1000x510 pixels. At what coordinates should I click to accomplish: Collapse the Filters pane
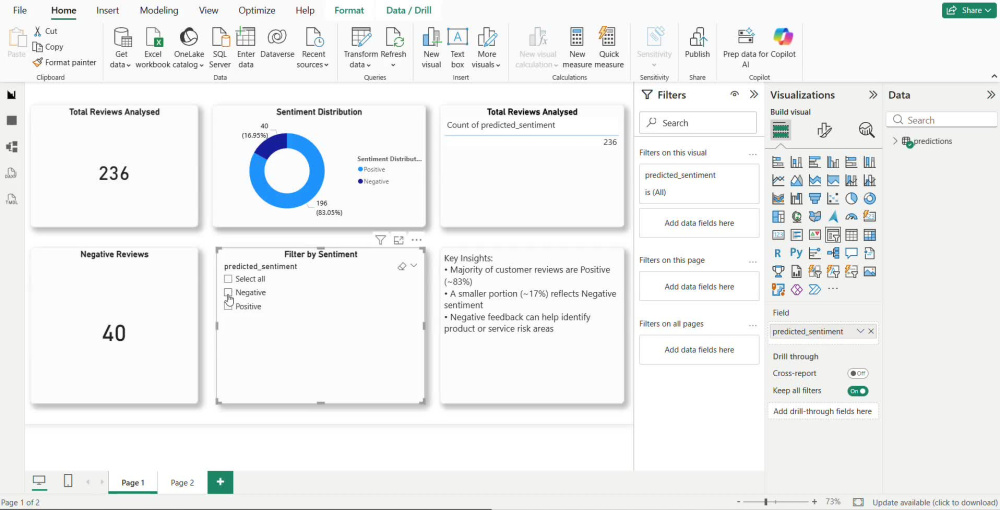coord(754,94)
